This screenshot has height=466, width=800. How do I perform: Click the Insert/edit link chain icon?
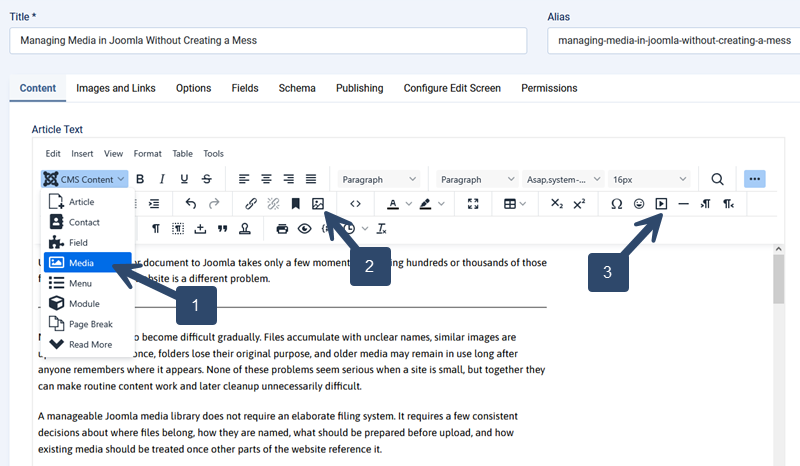pyautogui.click(x=251, y=204)
